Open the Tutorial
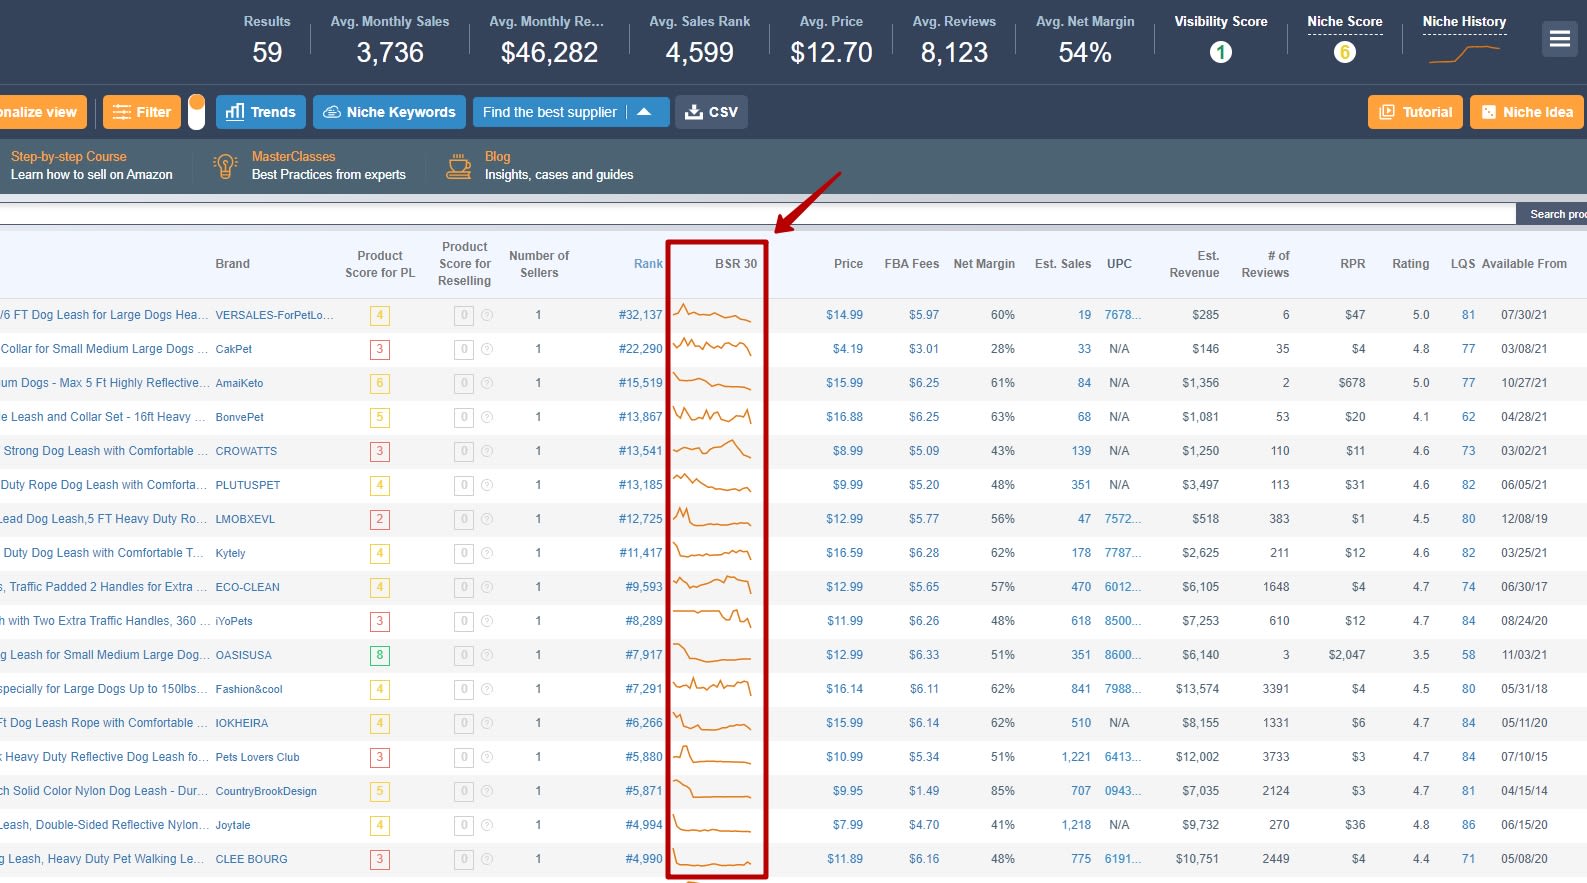Viewport: 1587px width, 883px height. point(1415,112)
